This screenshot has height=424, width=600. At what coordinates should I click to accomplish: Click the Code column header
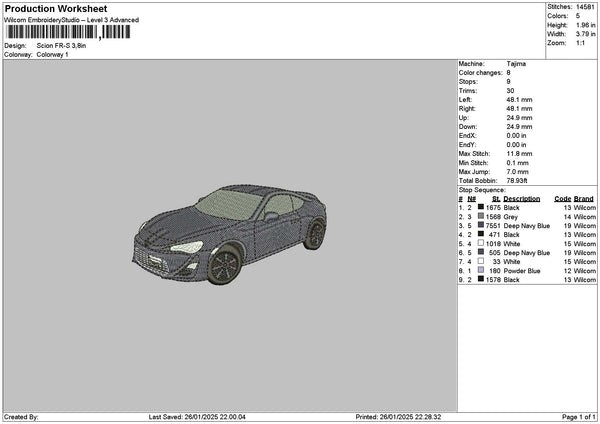point(562,198)
